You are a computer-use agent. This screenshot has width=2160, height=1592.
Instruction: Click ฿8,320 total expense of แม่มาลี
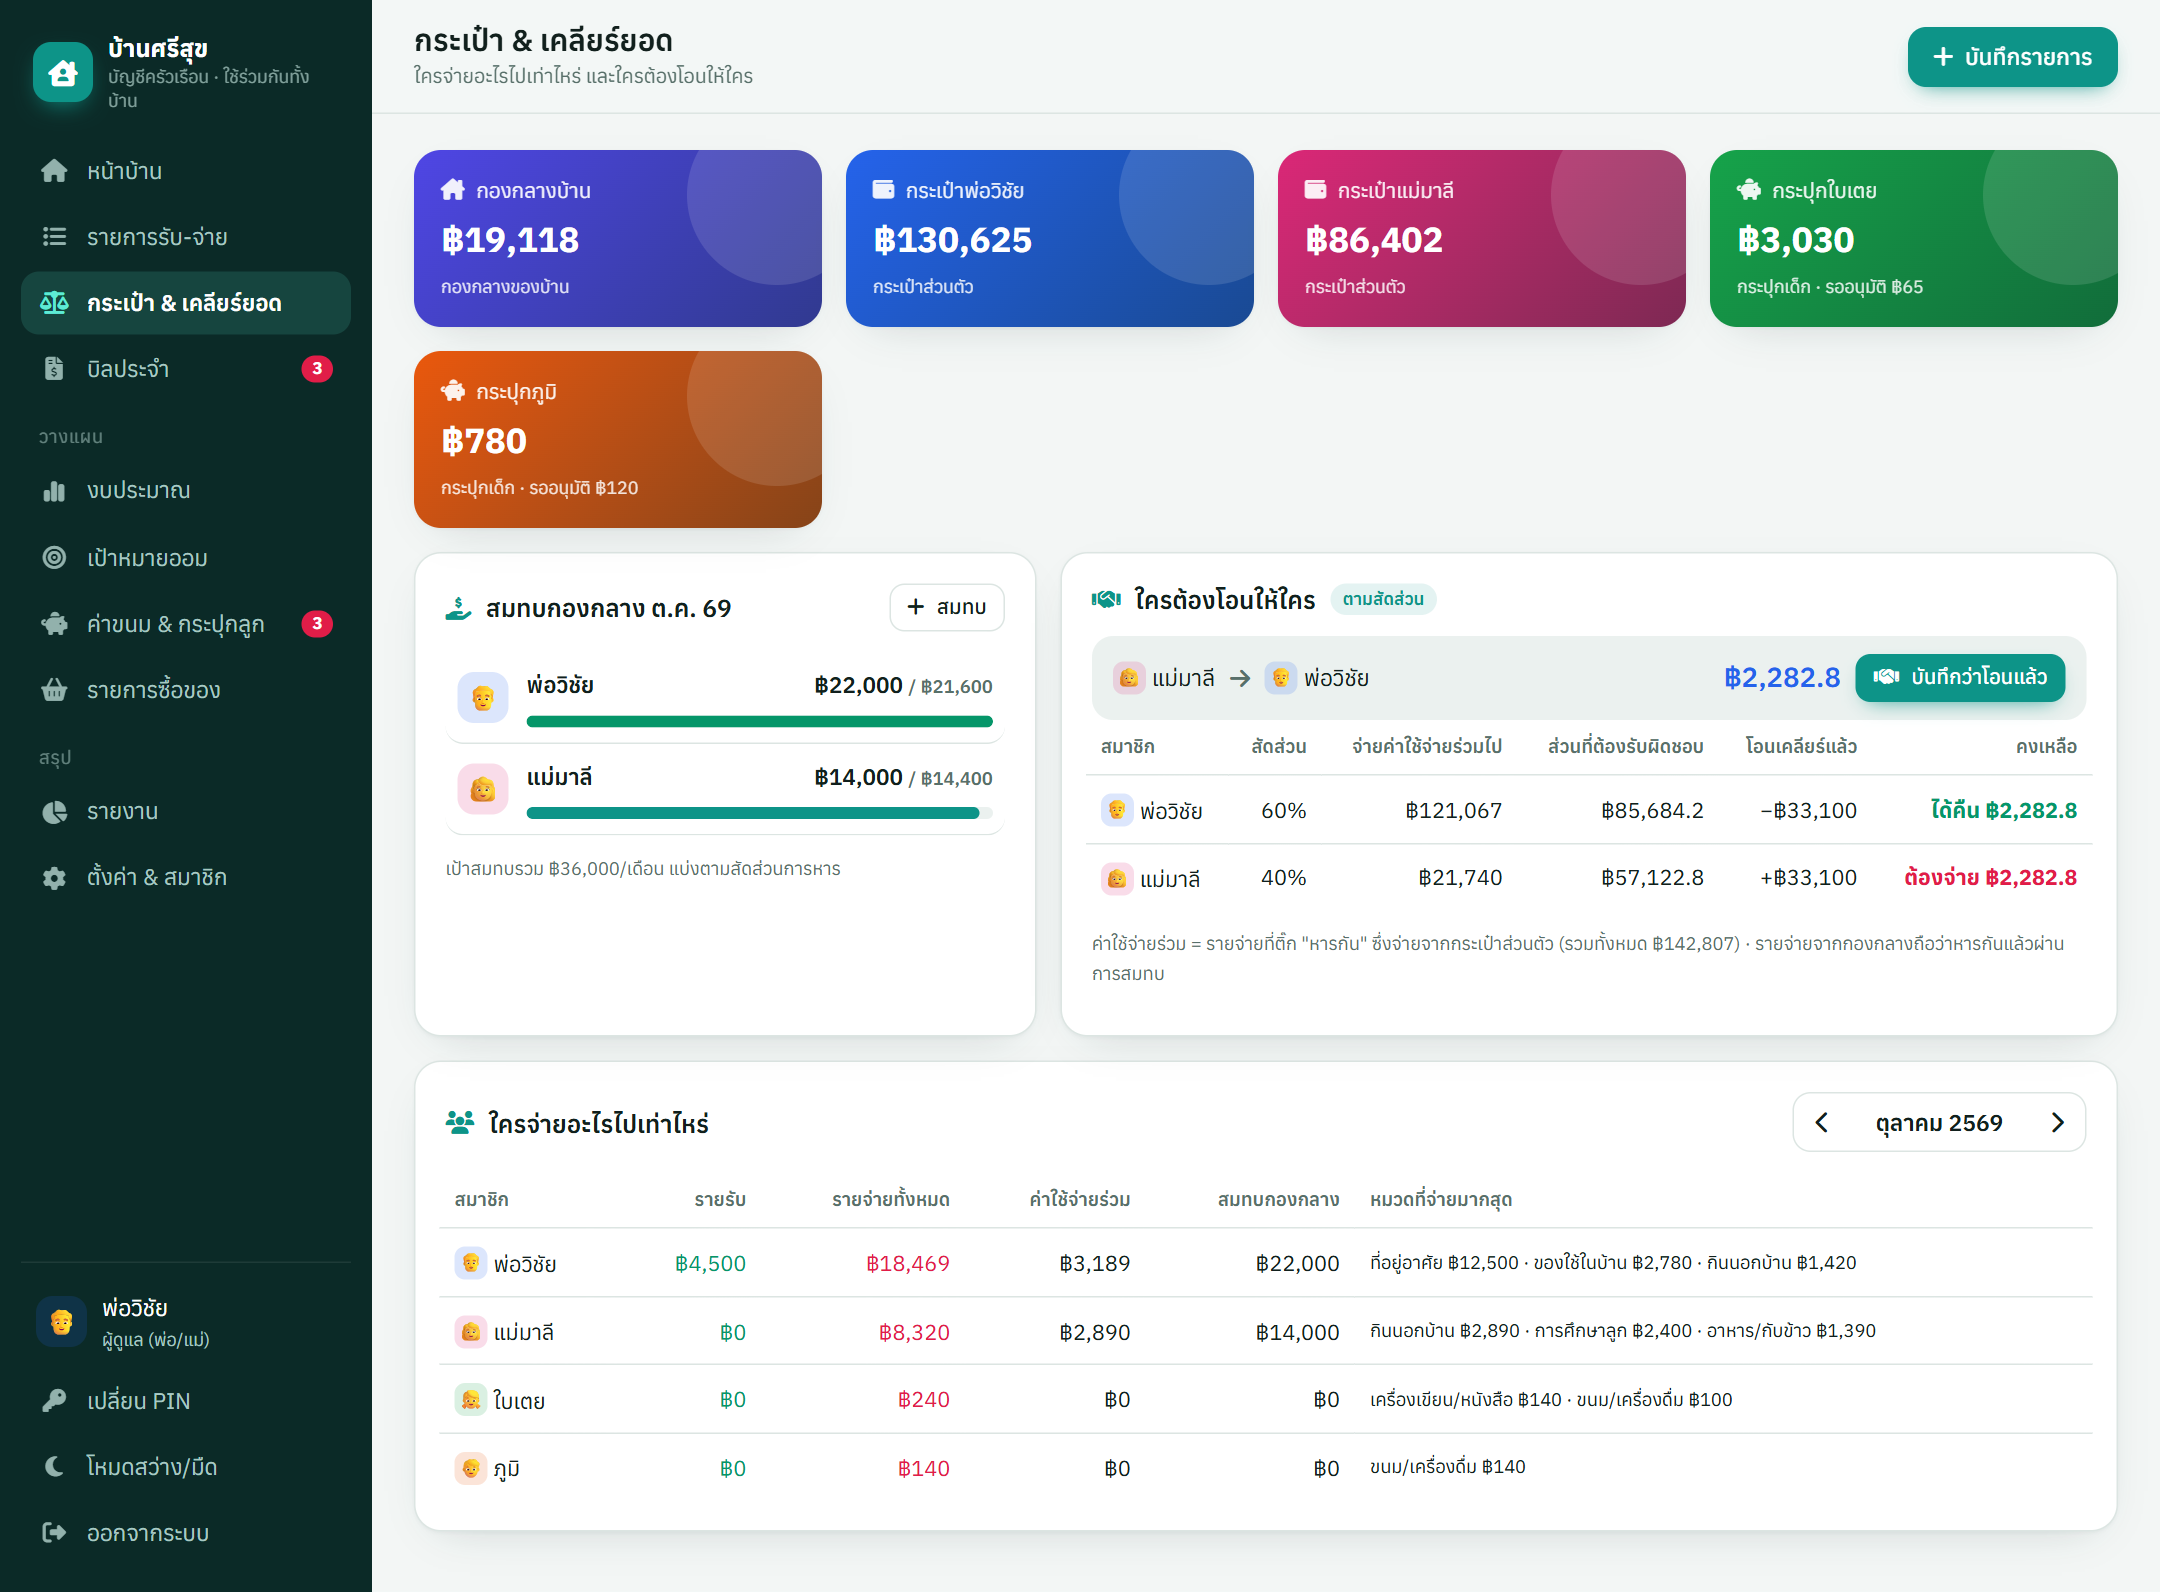pos(914,1332)
